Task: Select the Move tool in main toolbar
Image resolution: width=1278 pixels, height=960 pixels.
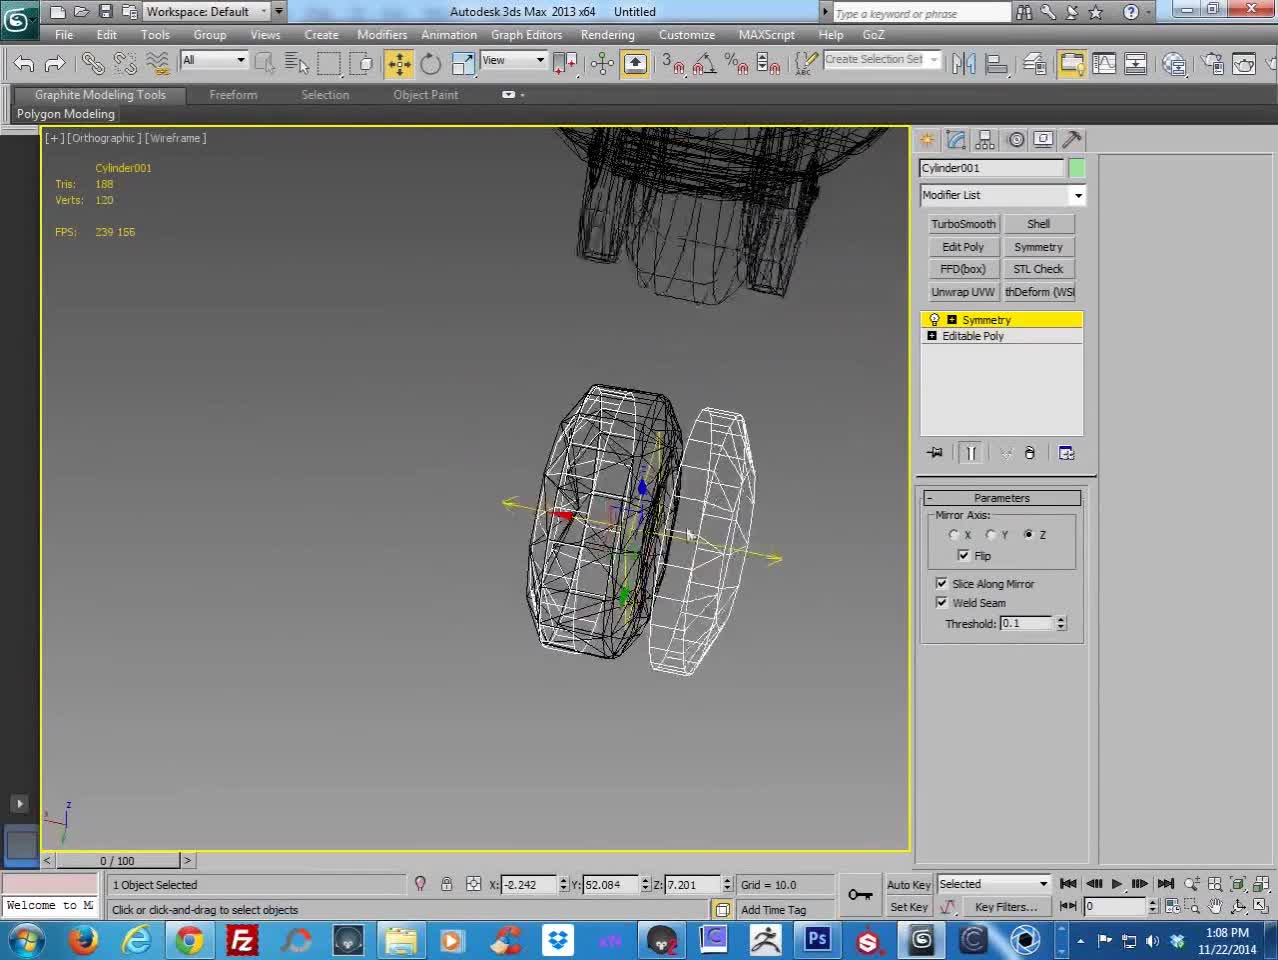Action: point(399,64)
